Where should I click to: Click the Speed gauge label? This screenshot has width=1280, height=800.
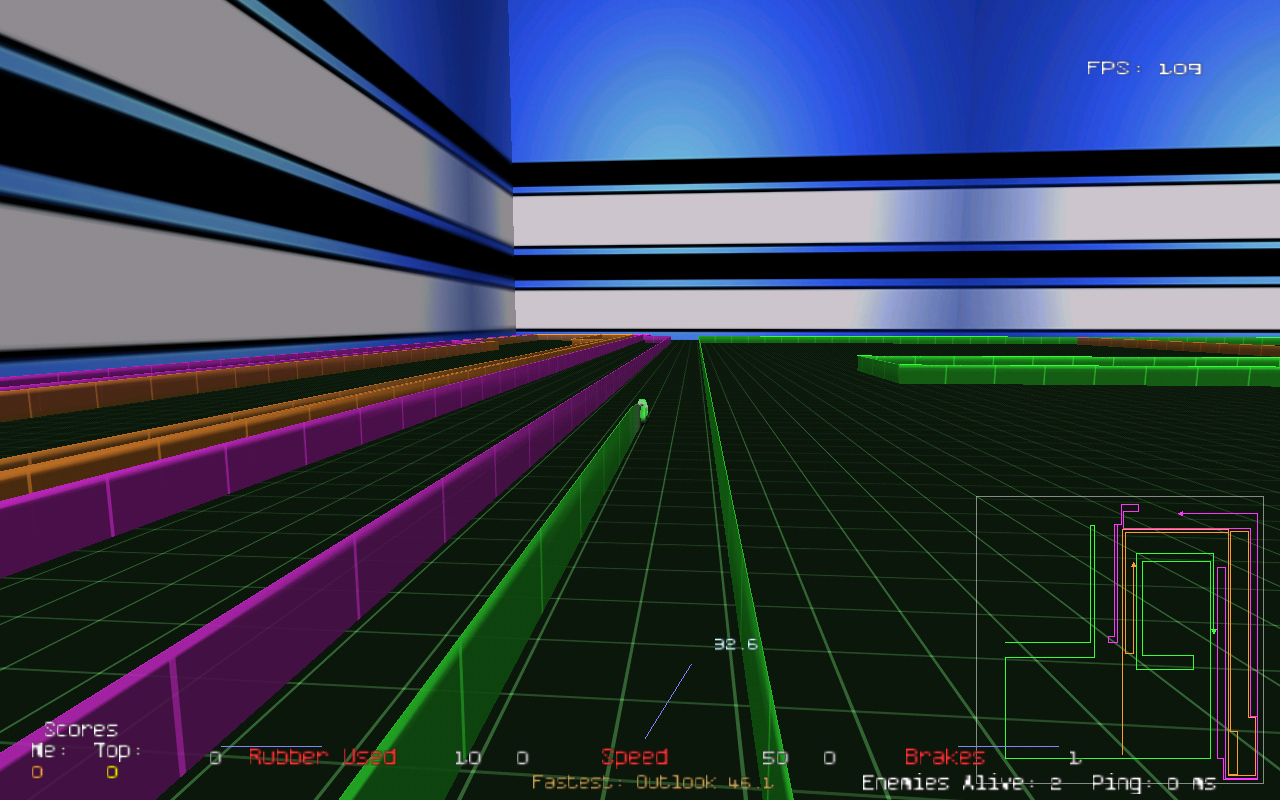pyautogui.click(x=634, y=757)
